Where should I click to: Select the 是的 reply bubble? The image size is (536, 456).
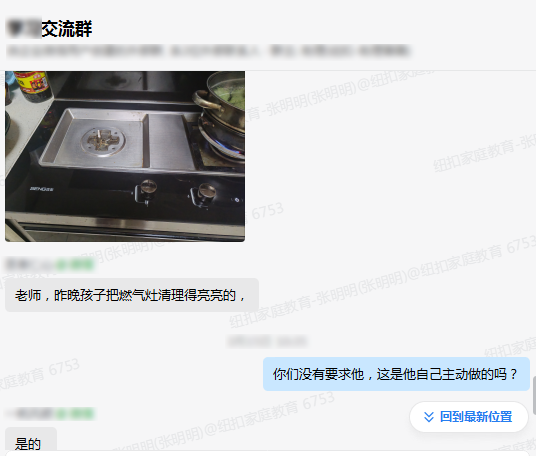point(31,442)
